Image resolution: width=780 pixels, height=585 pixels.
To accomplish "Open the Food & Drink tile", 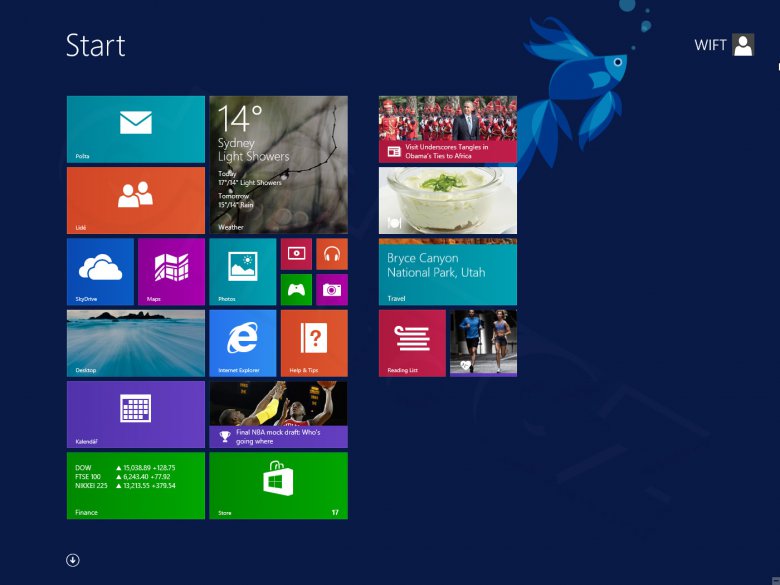I will pos(448,200).
